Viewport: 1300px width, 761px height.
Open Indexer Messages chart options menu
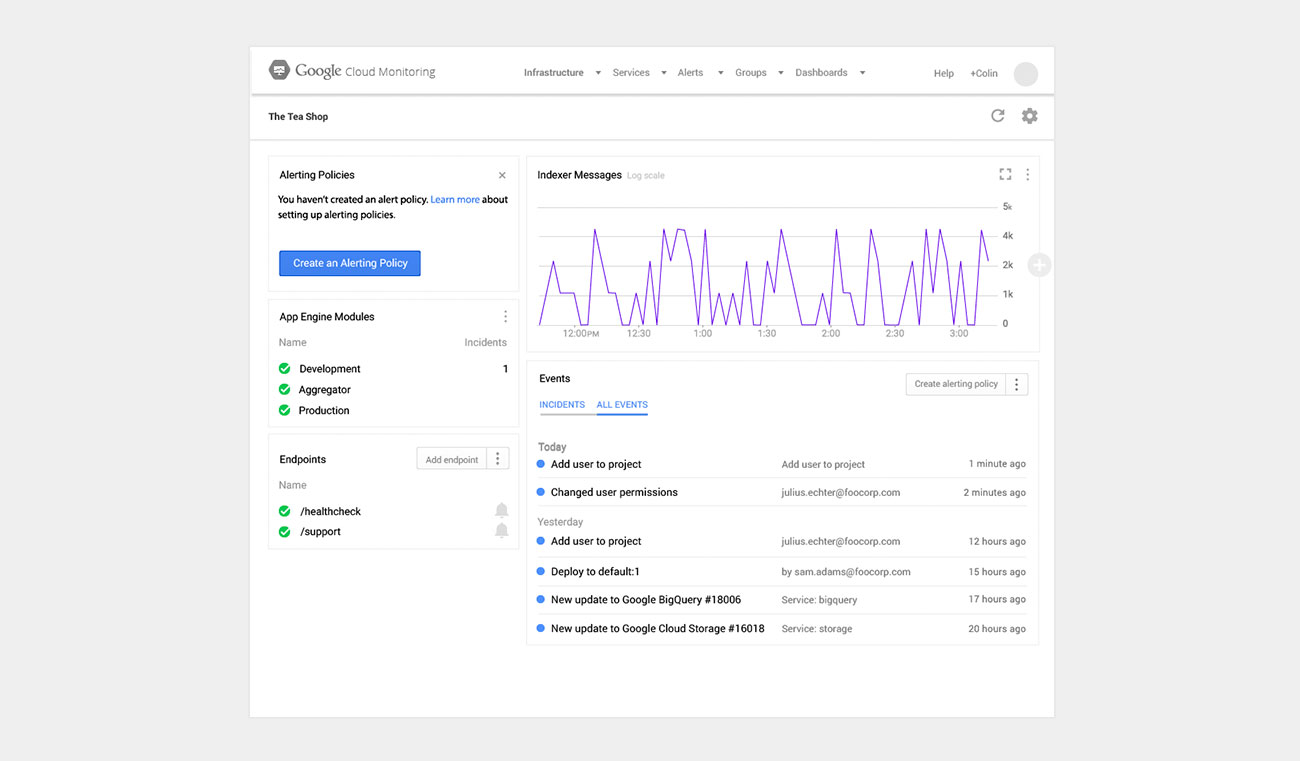coord(1027,175)
